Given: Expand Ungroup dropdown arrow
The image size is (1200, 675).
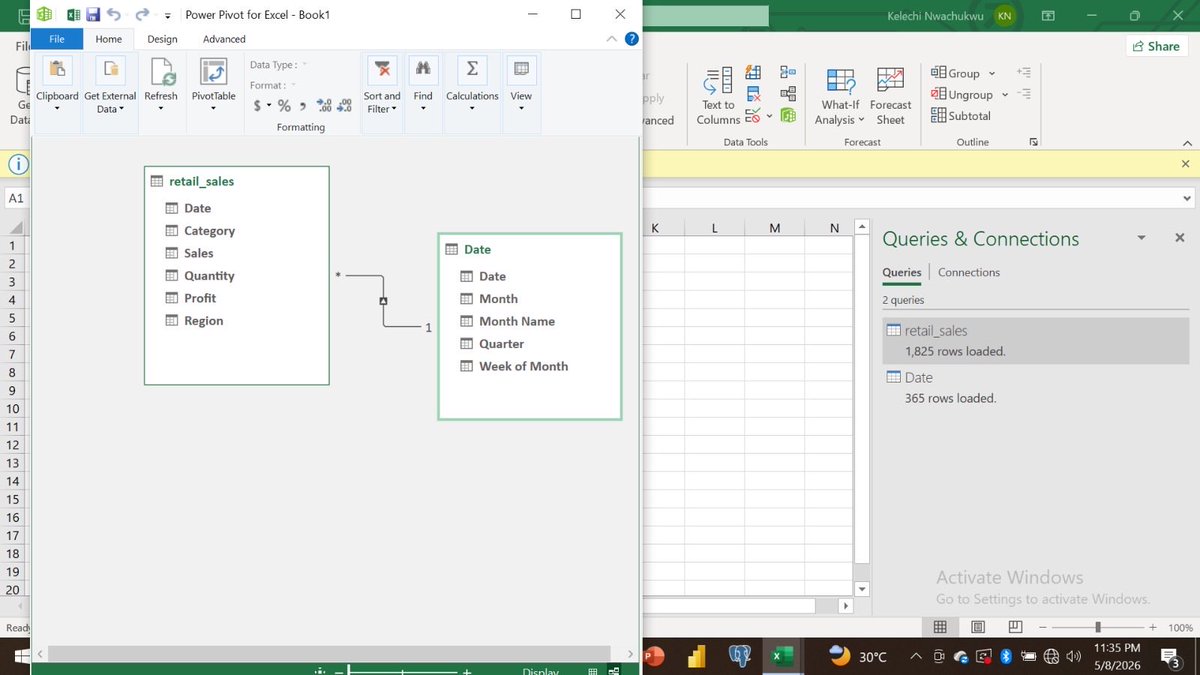Looking at the screenshot, I should point(1004,95).
